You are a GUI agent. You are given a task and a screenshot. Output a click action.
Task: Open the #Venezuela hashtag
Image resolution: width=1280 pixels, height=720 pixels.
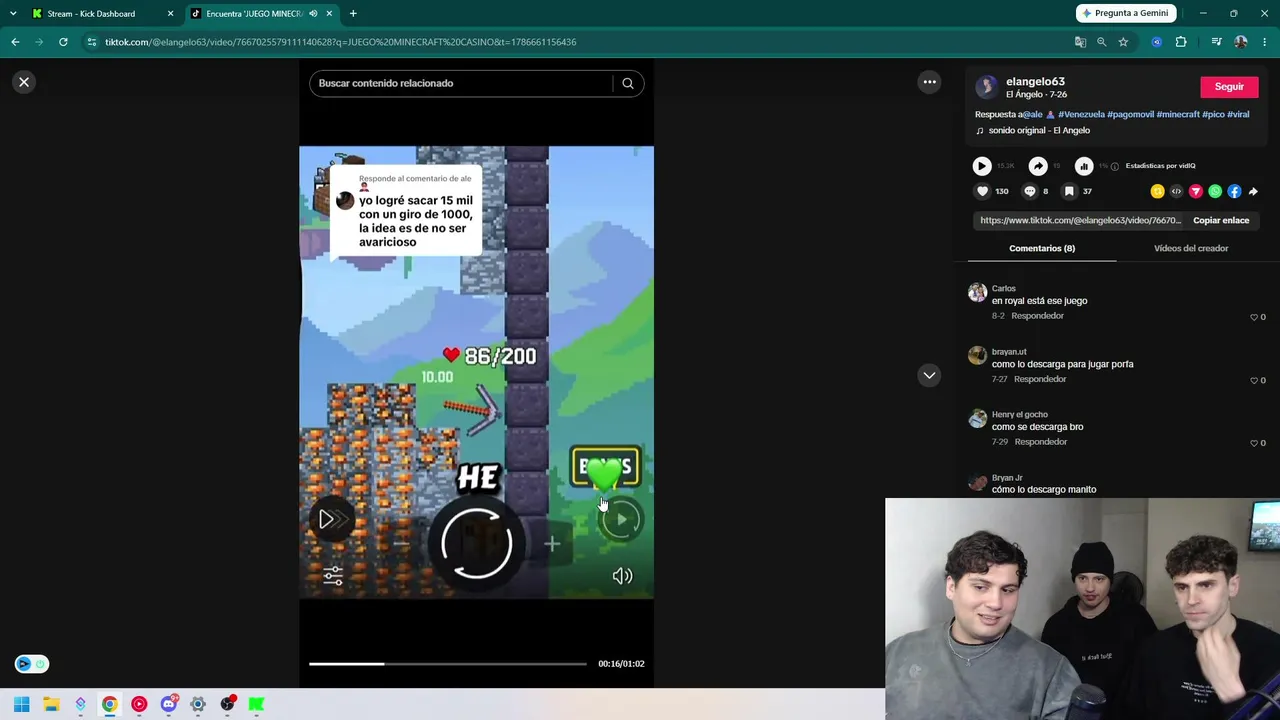(1081, 115)
